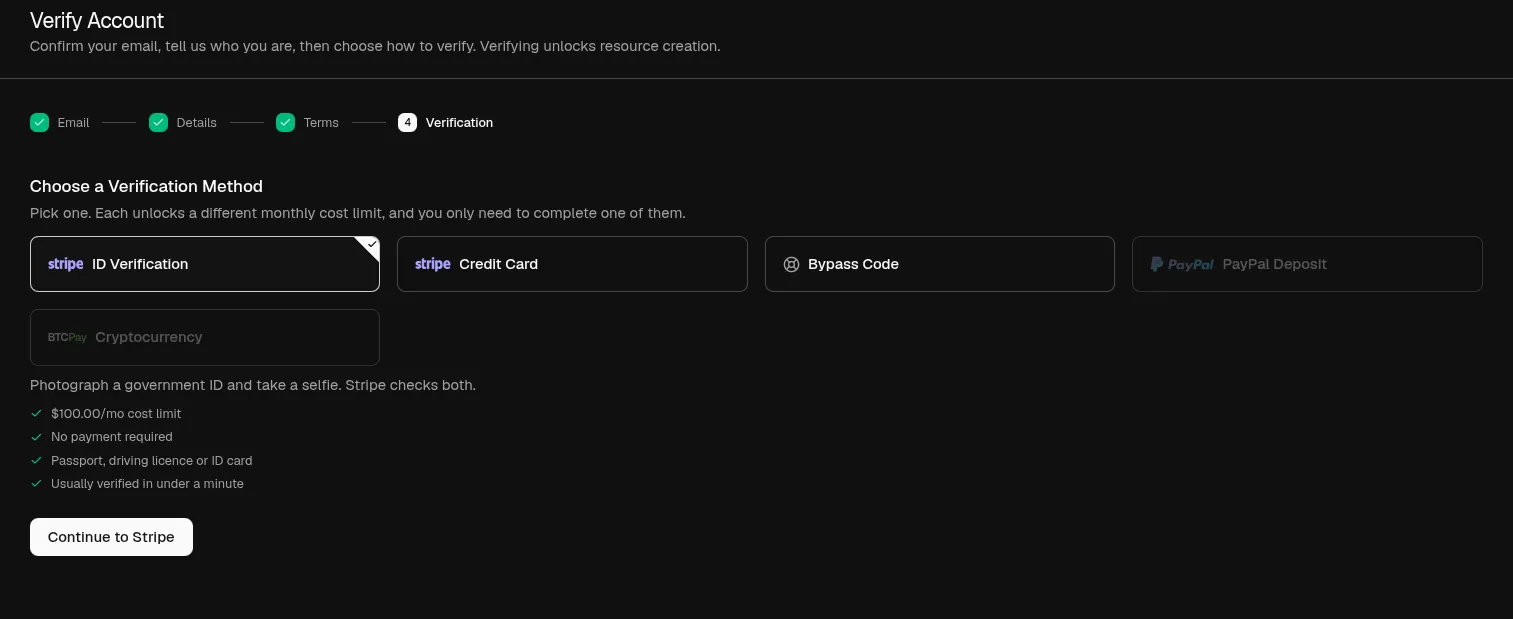Click the selected checkmark corner on ID Verification

[371, 245]
